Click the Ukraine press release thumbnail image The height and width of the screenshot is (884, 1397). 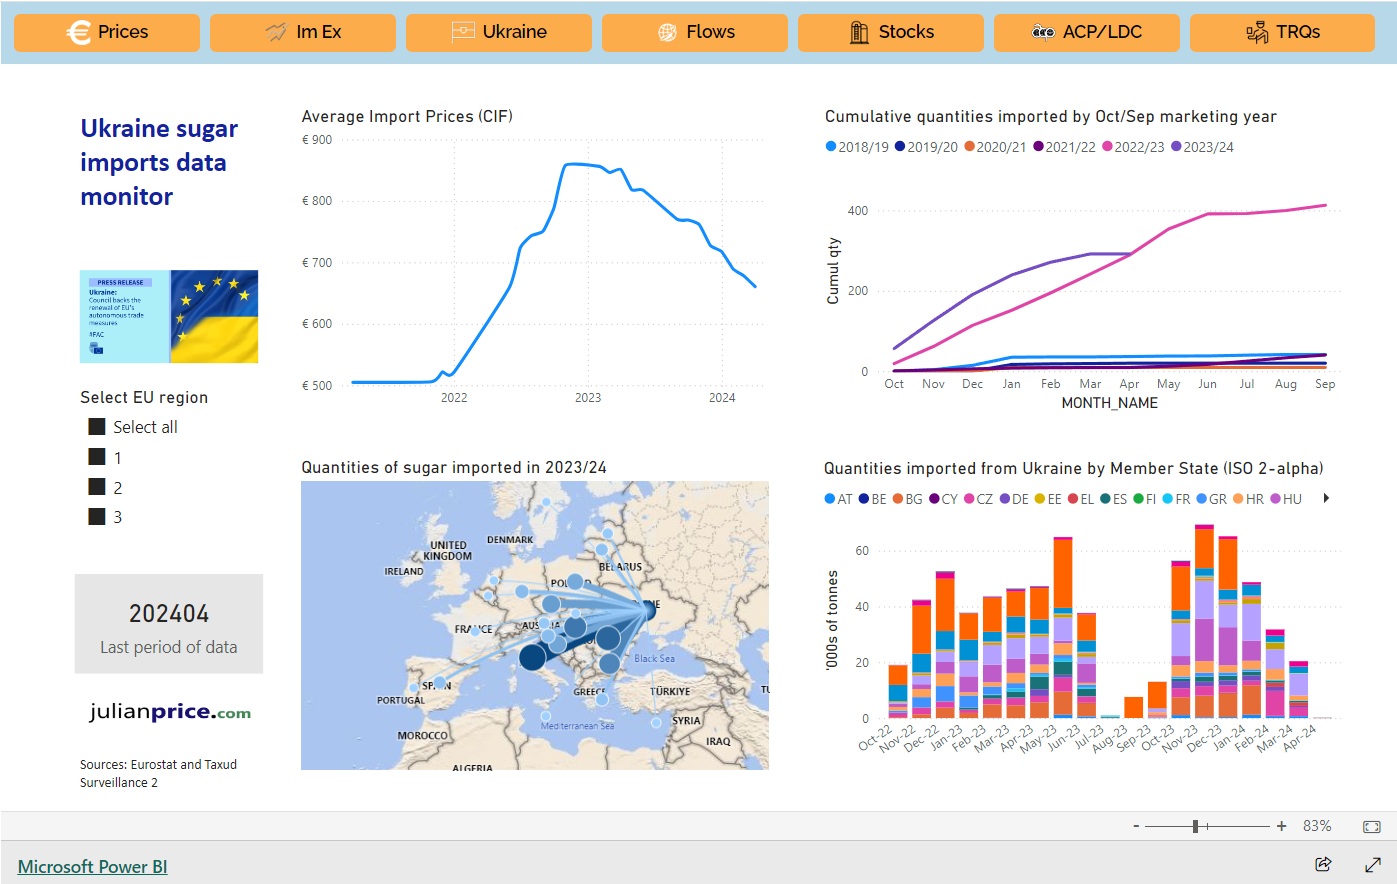pos(169,315)
